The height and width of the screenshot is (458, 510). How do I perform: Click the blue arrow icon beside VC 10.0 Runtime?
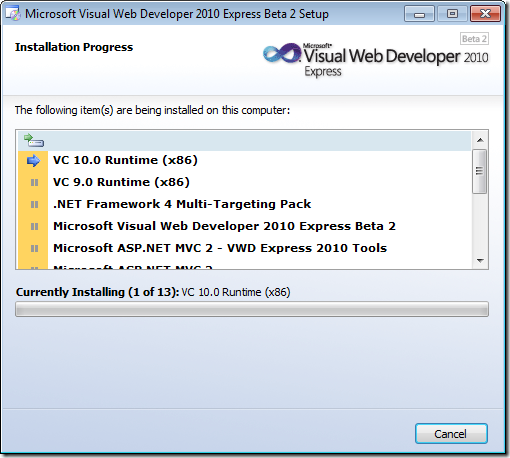(x=33, y=161)
